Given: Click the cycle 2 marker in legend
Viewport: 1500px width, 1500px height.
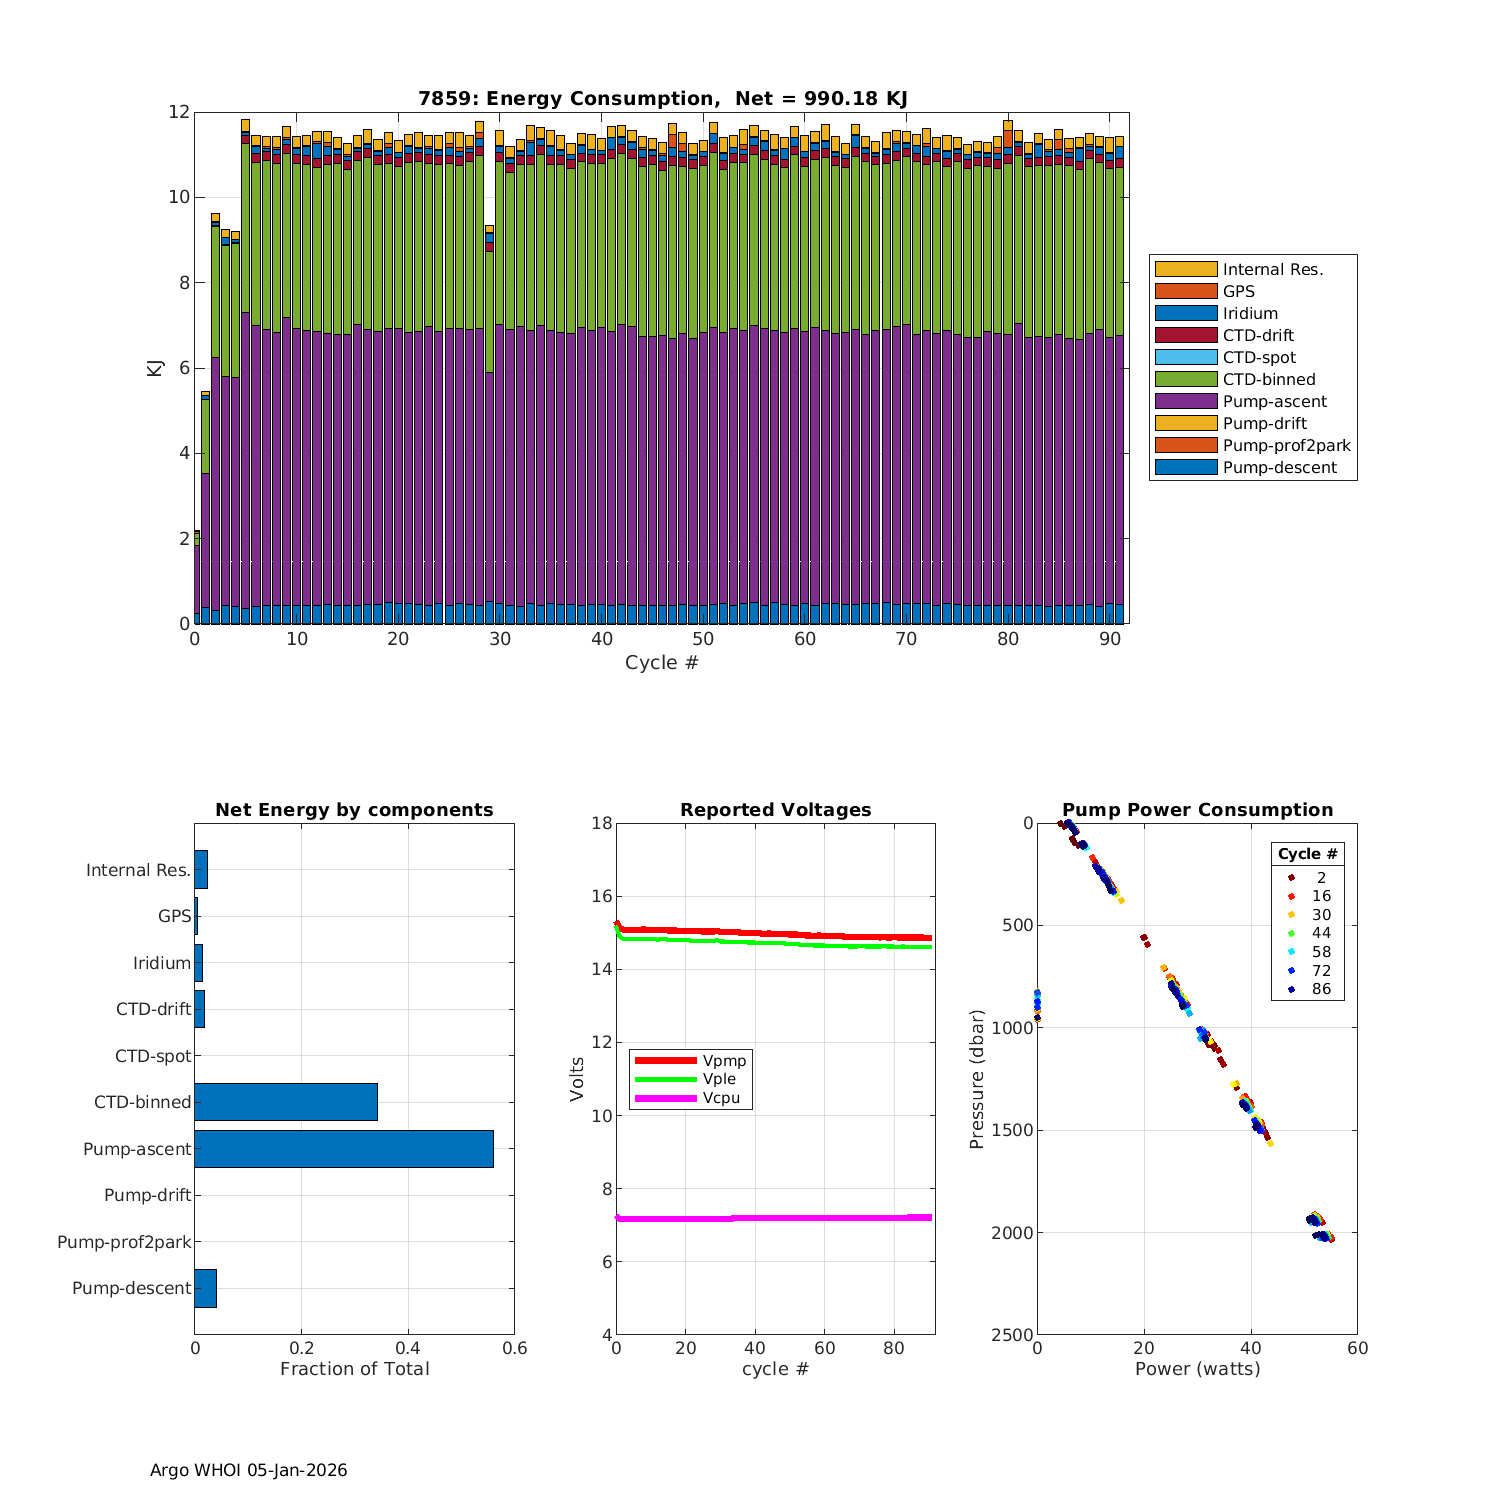Looking at the screenshot, I should tap(1292, 878).
